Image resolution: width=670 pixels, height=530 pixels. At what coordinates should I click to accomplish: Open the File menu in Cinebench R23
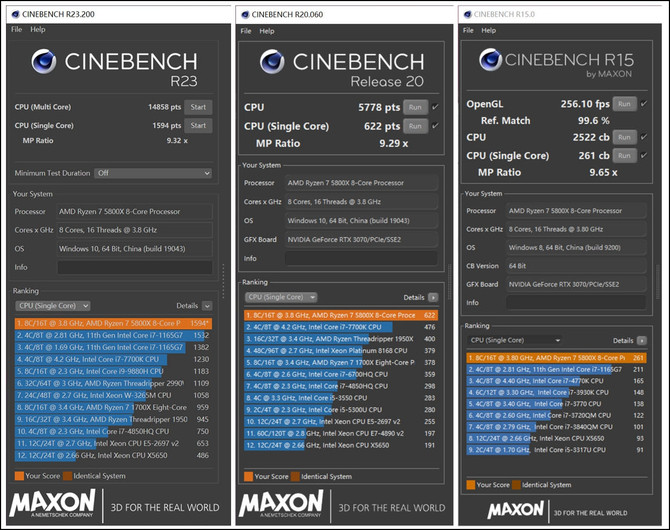16,30
